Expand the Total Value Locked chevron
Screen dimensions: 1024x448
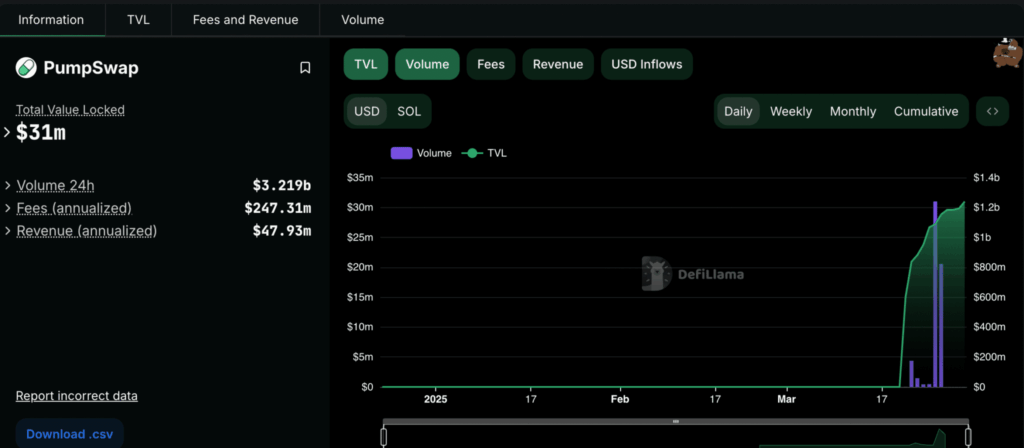click(x=8, y=132)
